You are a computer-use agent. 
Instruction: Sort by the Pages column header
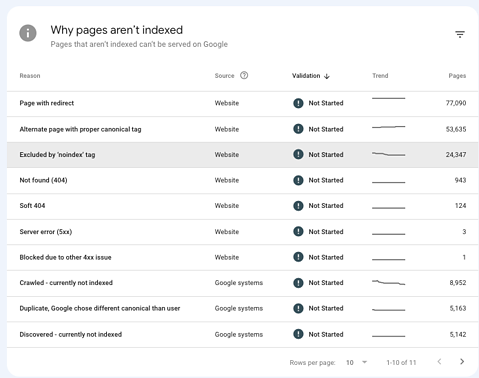457,76
